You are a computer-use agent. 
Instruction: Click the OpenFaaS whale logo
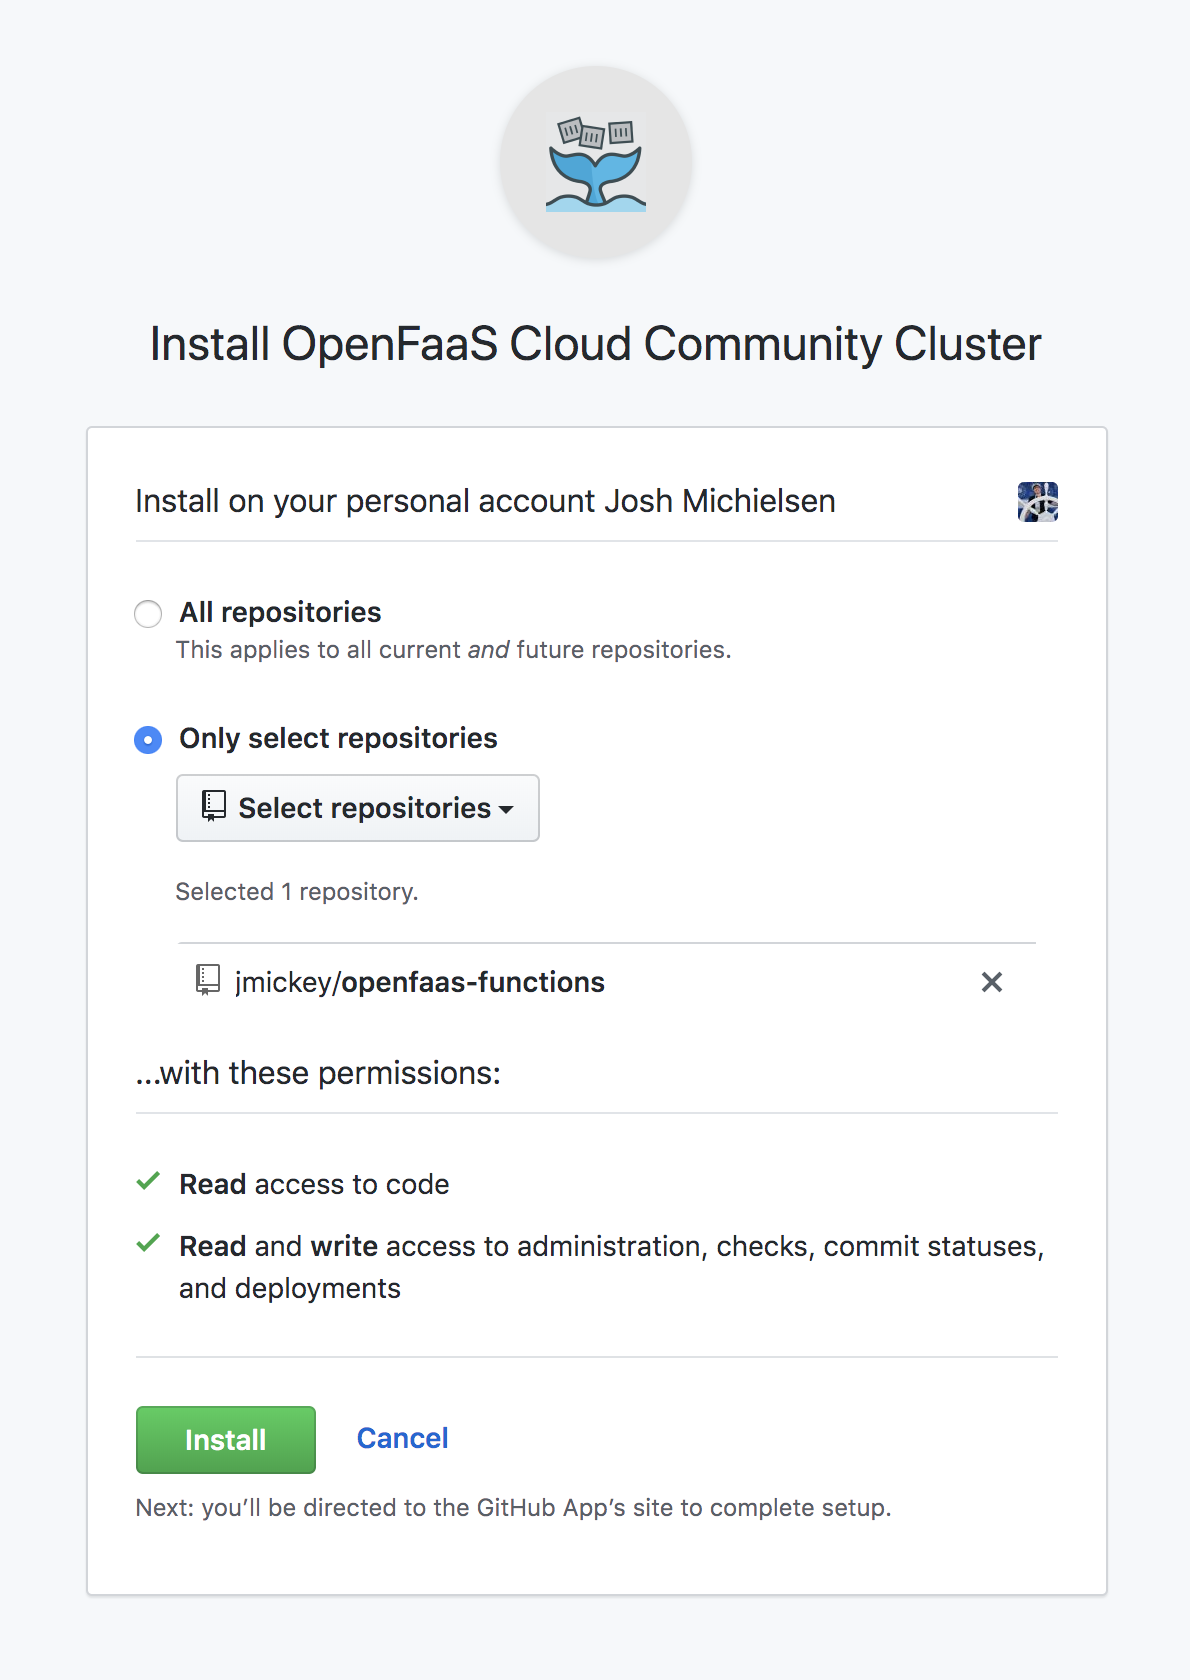[x=596, y=163]
